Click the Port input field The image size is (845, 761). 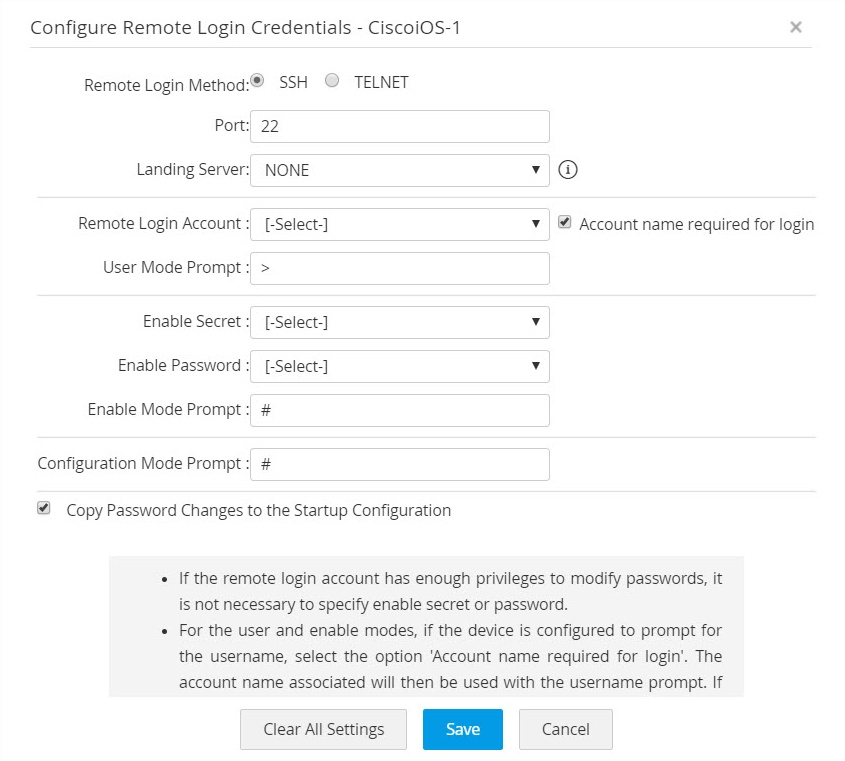tap(399, 126)
